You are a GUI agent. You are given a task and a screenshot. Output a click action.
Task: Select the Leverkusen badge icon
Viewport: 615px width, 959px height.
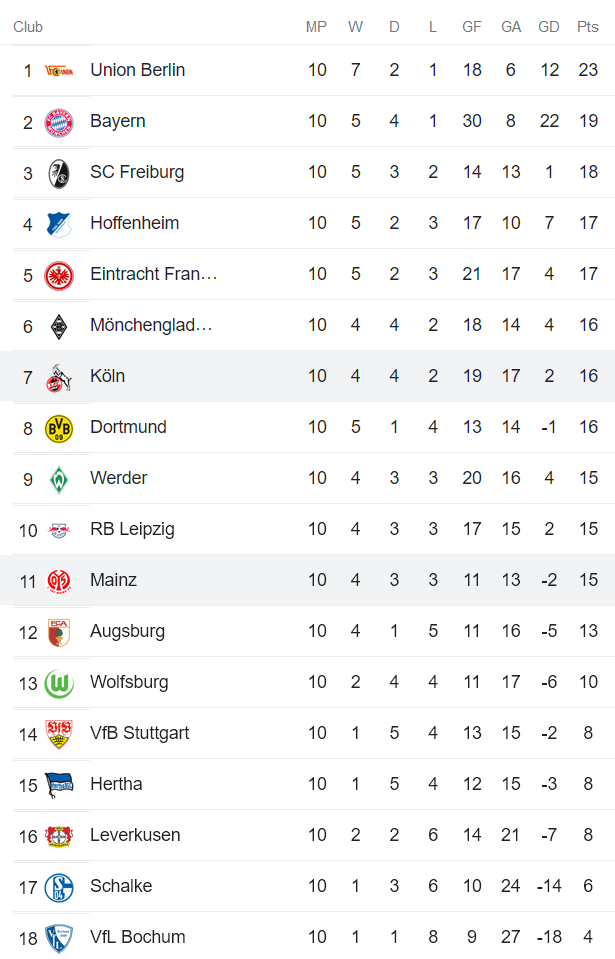[58, 835]
